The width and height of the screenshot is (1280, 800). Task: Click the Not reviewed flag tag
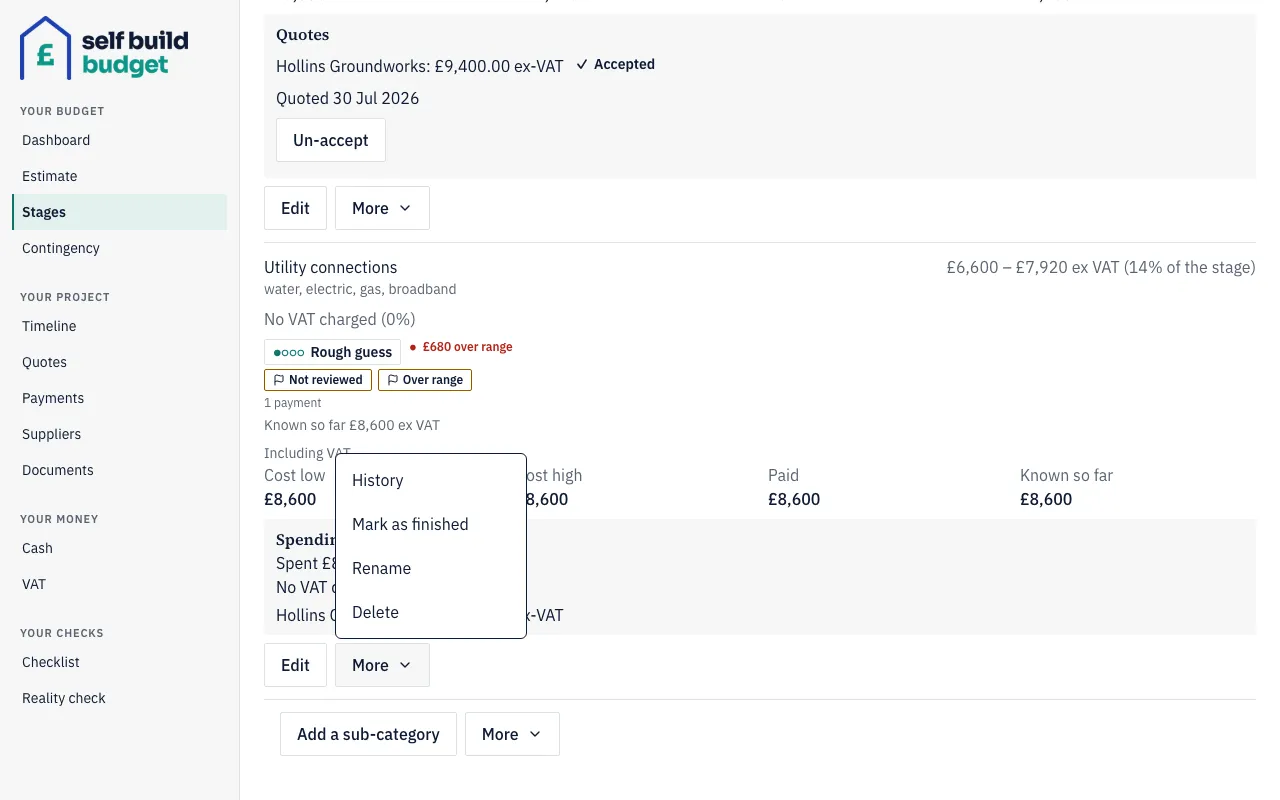318,380
